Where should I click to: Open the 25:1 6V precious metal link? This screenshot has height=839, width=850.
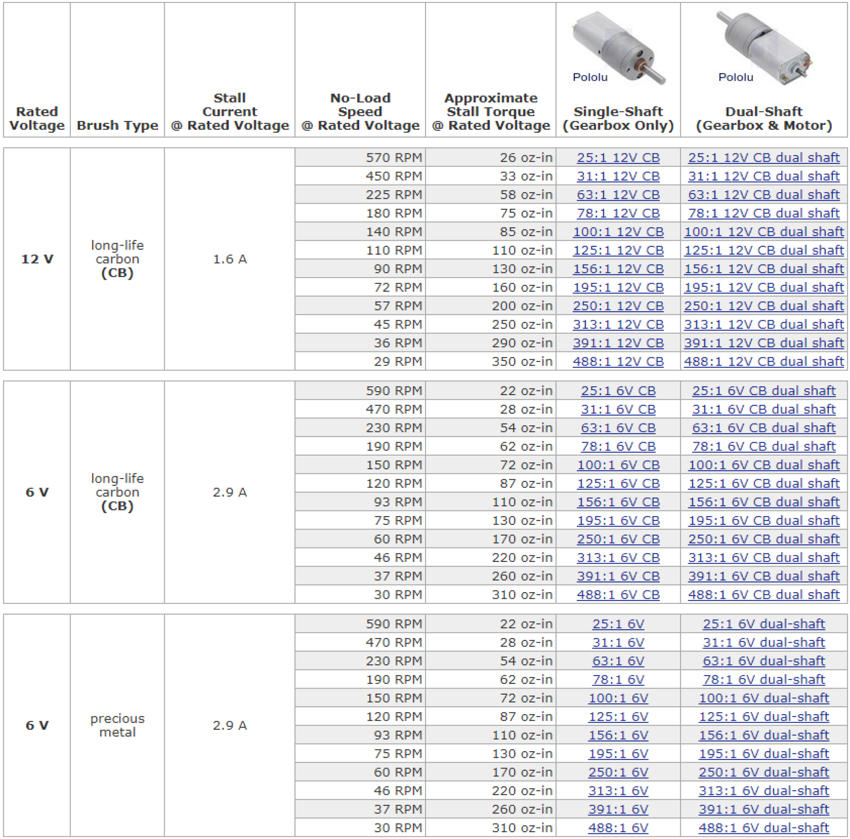tap(618, 624)
